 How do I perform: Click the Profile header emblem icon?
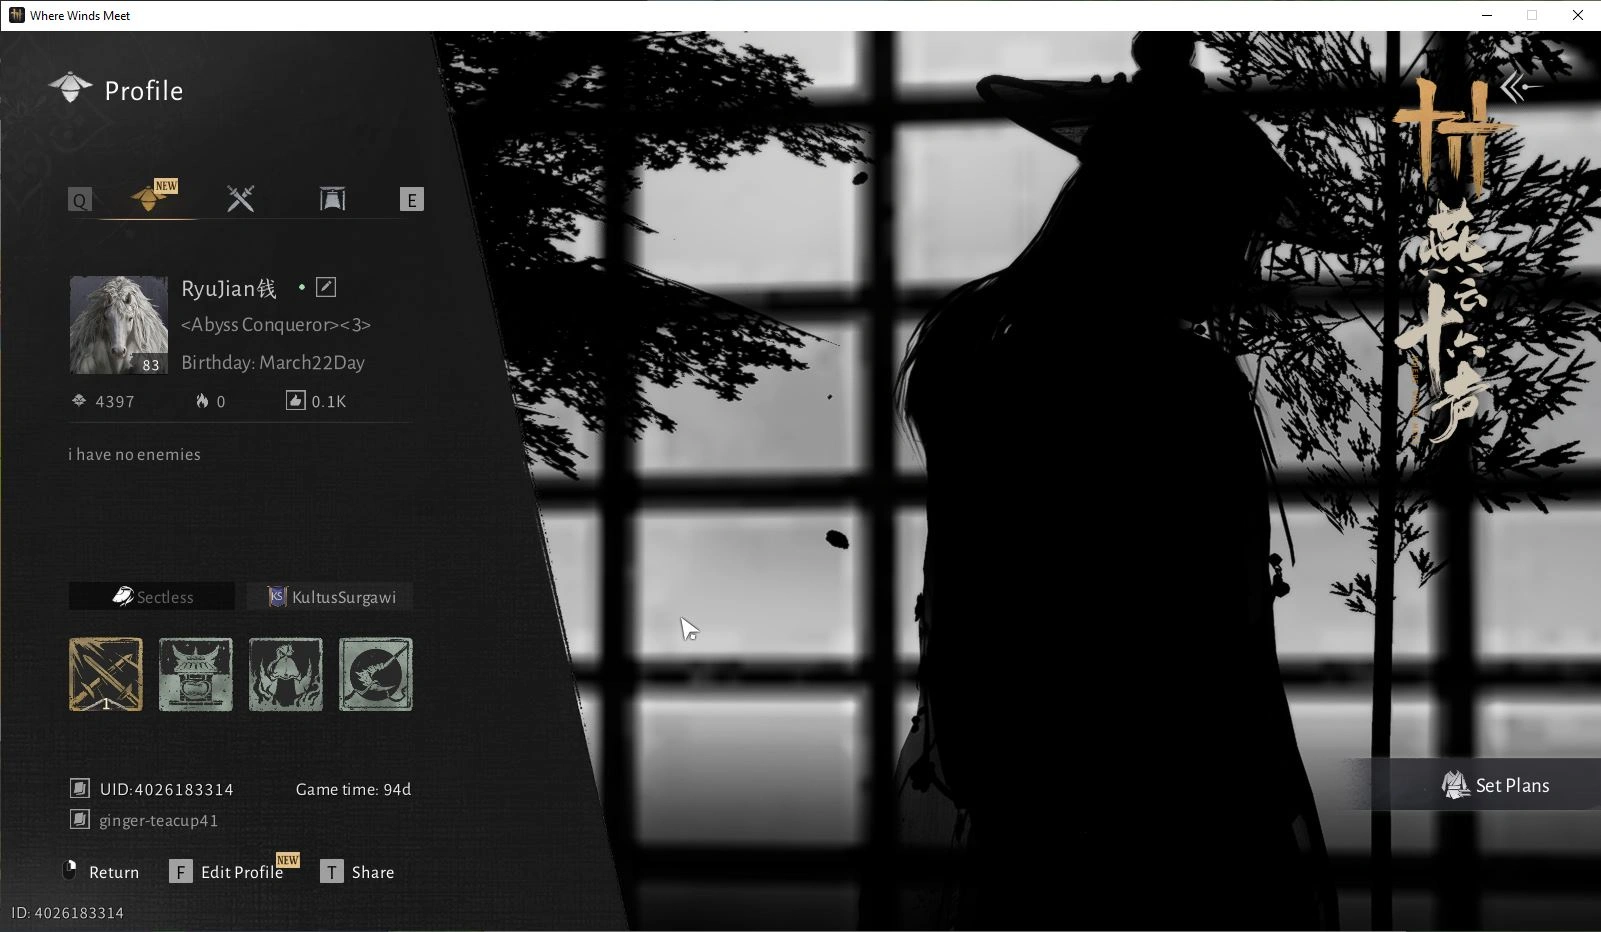pos(70,88)
